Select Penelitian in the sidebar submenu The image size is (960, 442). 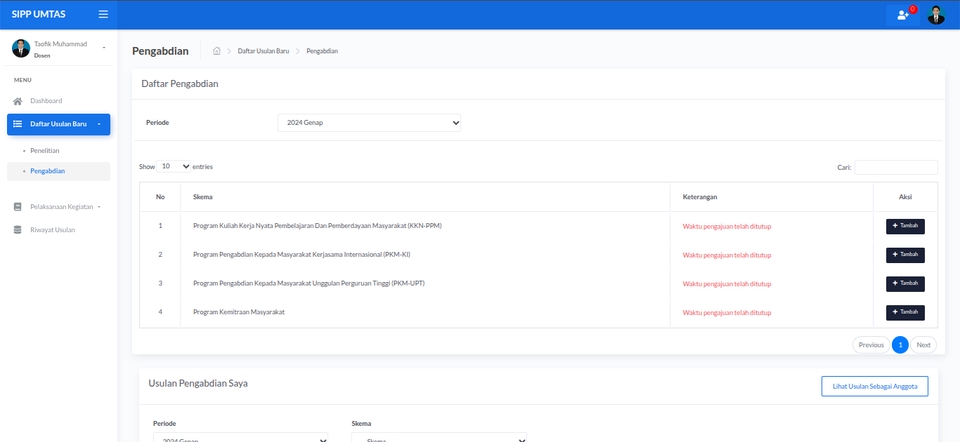coord(45,151)
